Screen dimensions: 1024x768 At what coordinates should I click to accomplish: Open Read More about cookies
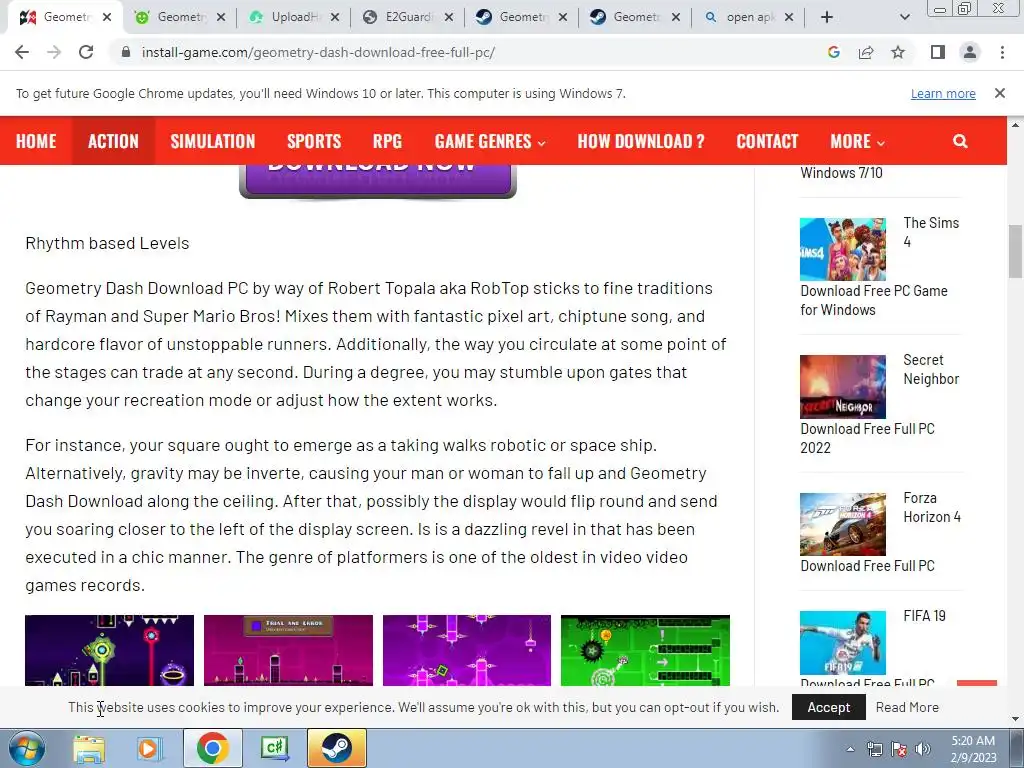[x=907, y=707]
